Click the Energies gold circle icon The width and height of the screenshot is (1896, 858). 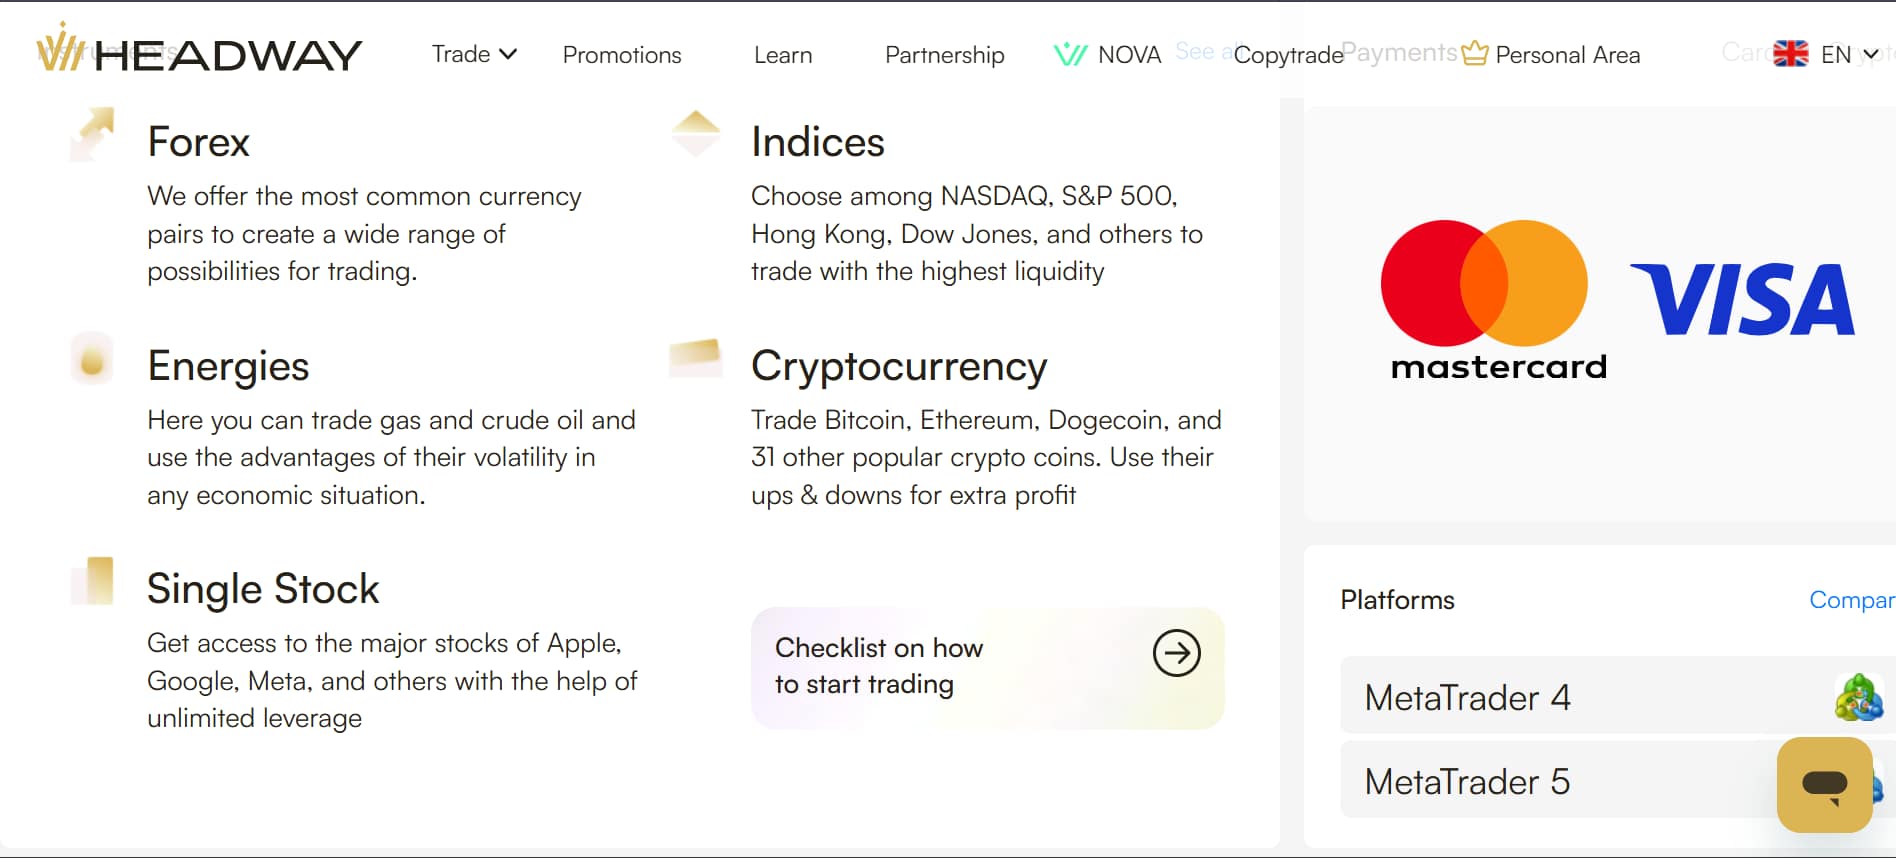coord(92,359)
